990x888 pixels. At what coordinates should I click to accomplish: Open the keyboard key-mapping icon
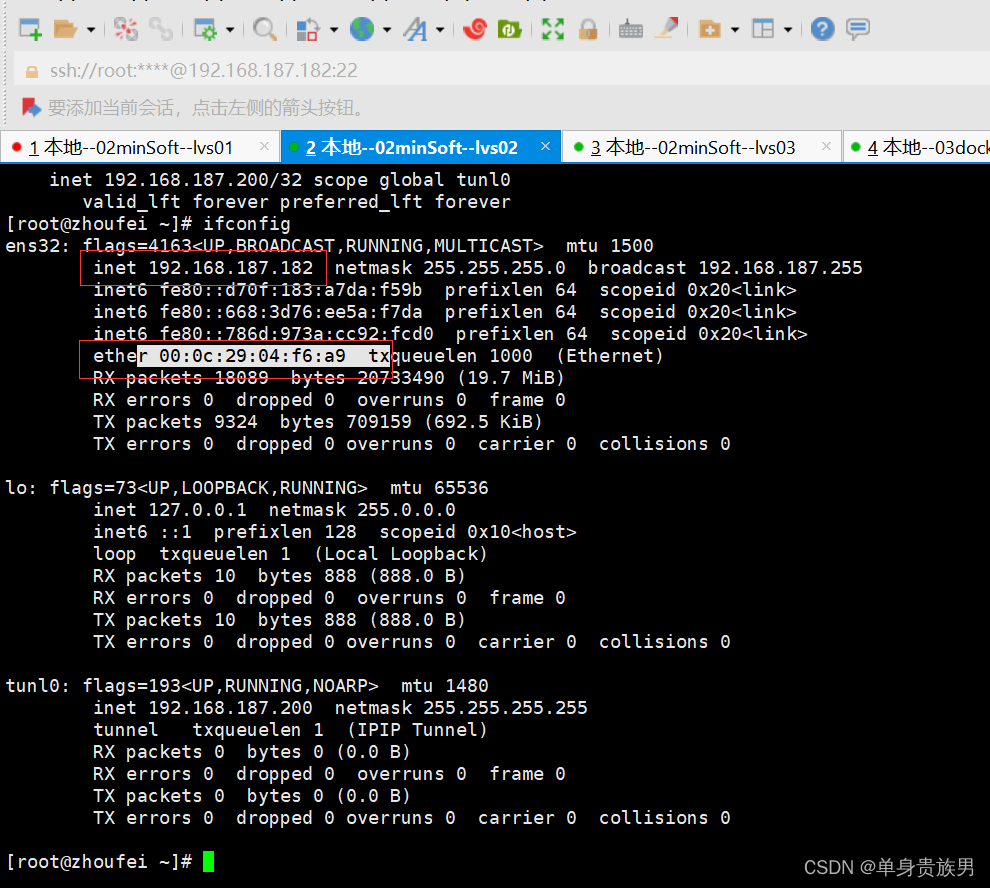tap(630, 29)
